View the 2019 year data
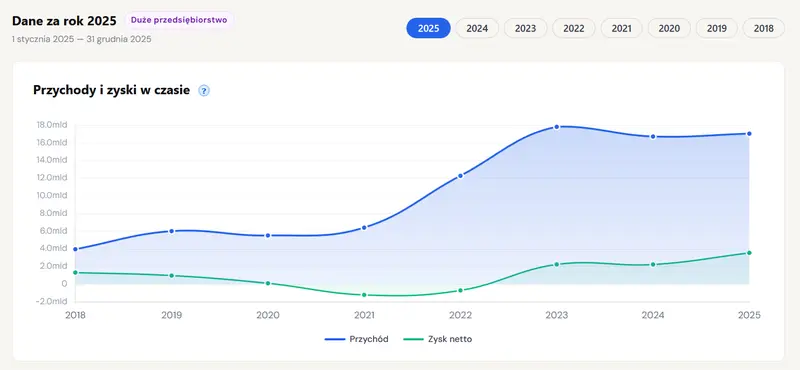This screenshot has height=370, width=800. click(x=717, y=28)
